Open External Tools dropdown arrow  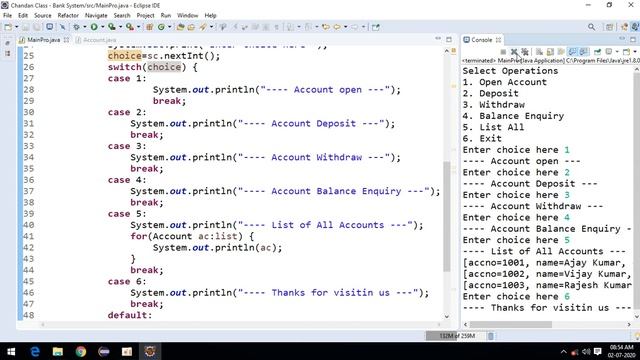click(x=139, y=27)
